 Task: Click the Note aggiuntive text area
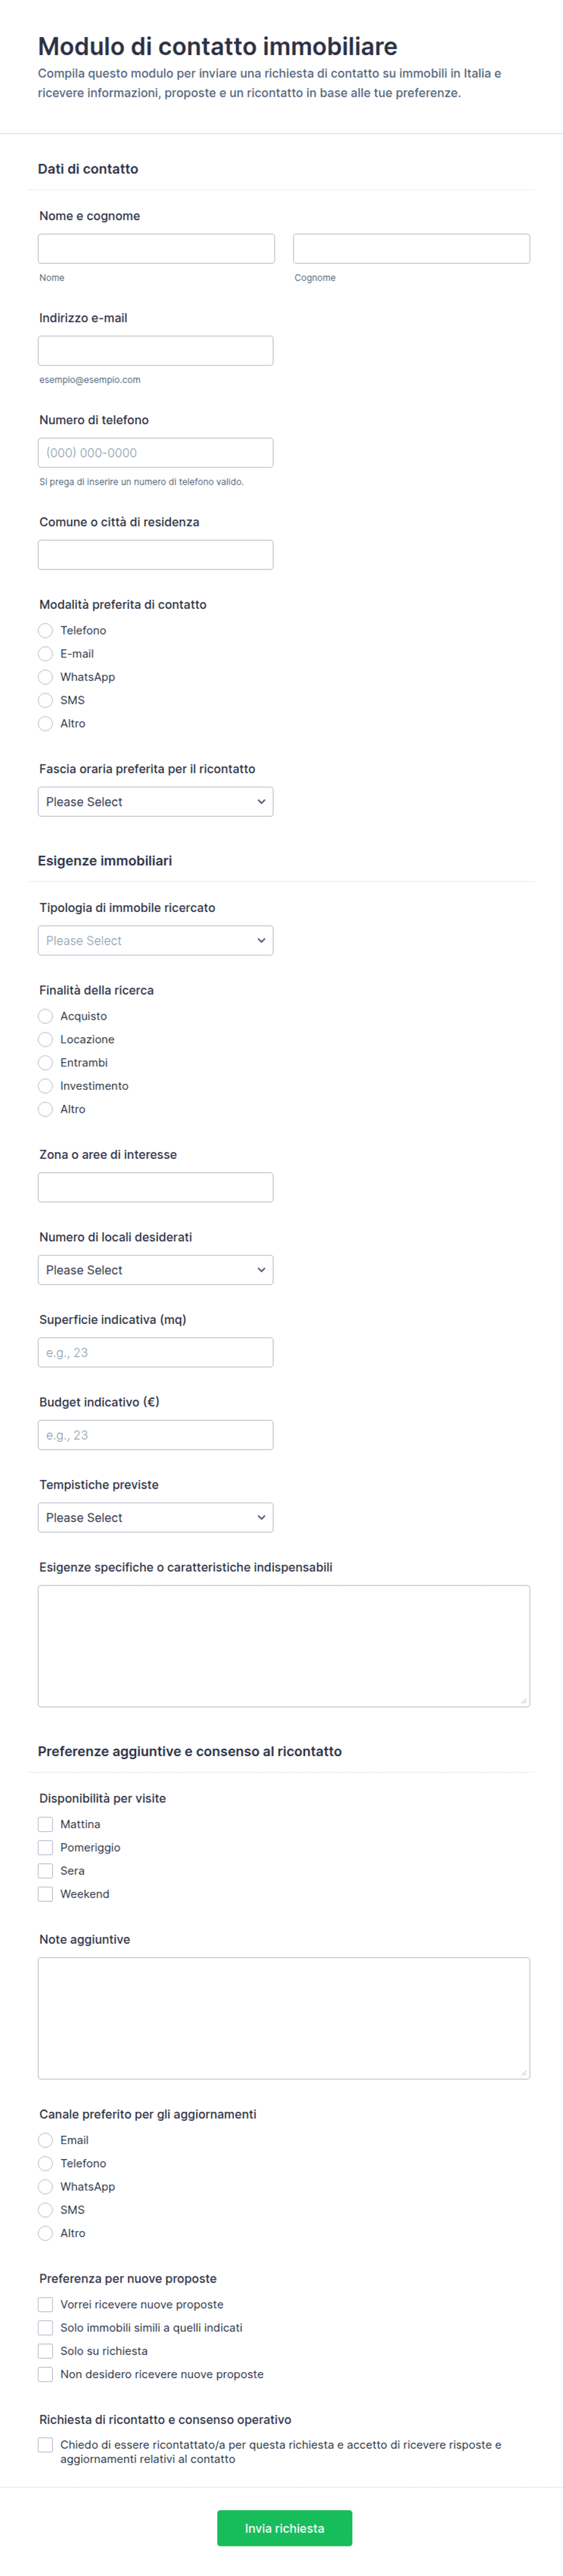click(x=284, y=2018)
